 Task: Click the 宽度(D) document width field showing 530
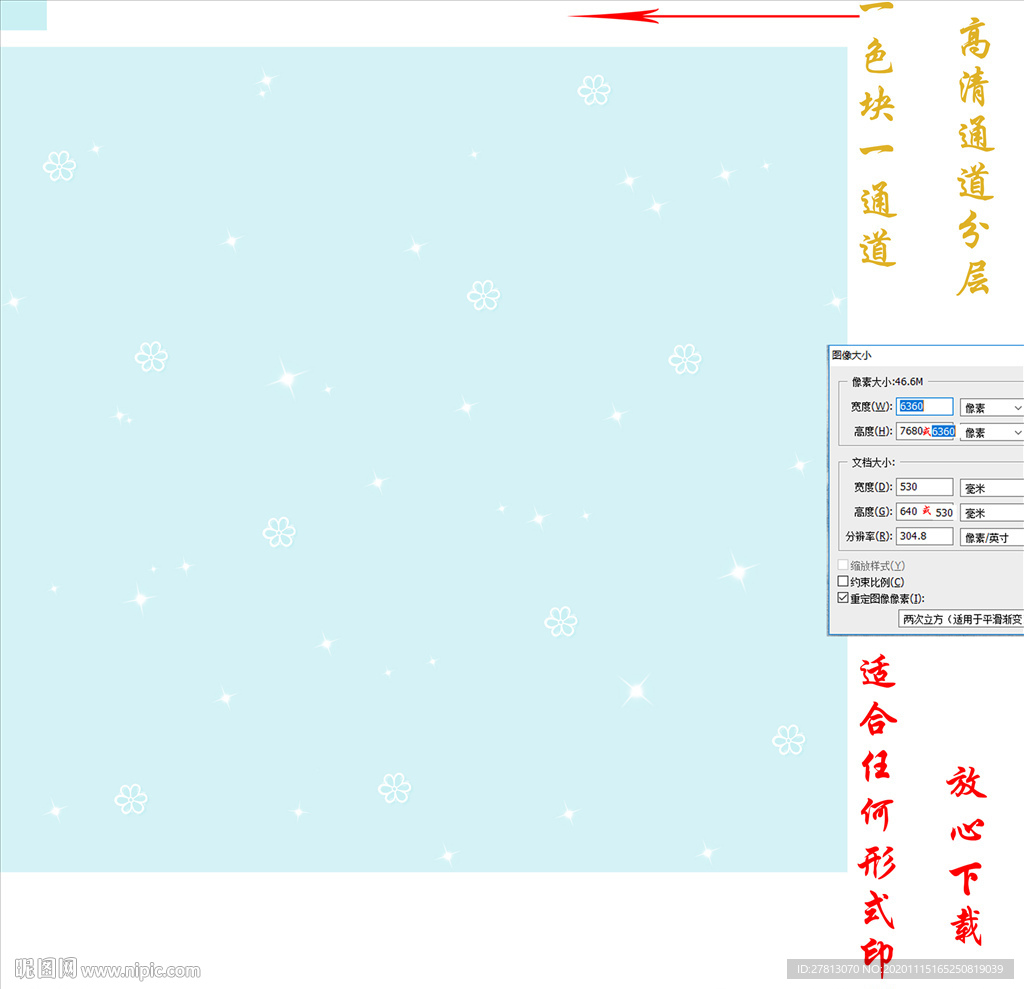924,487
